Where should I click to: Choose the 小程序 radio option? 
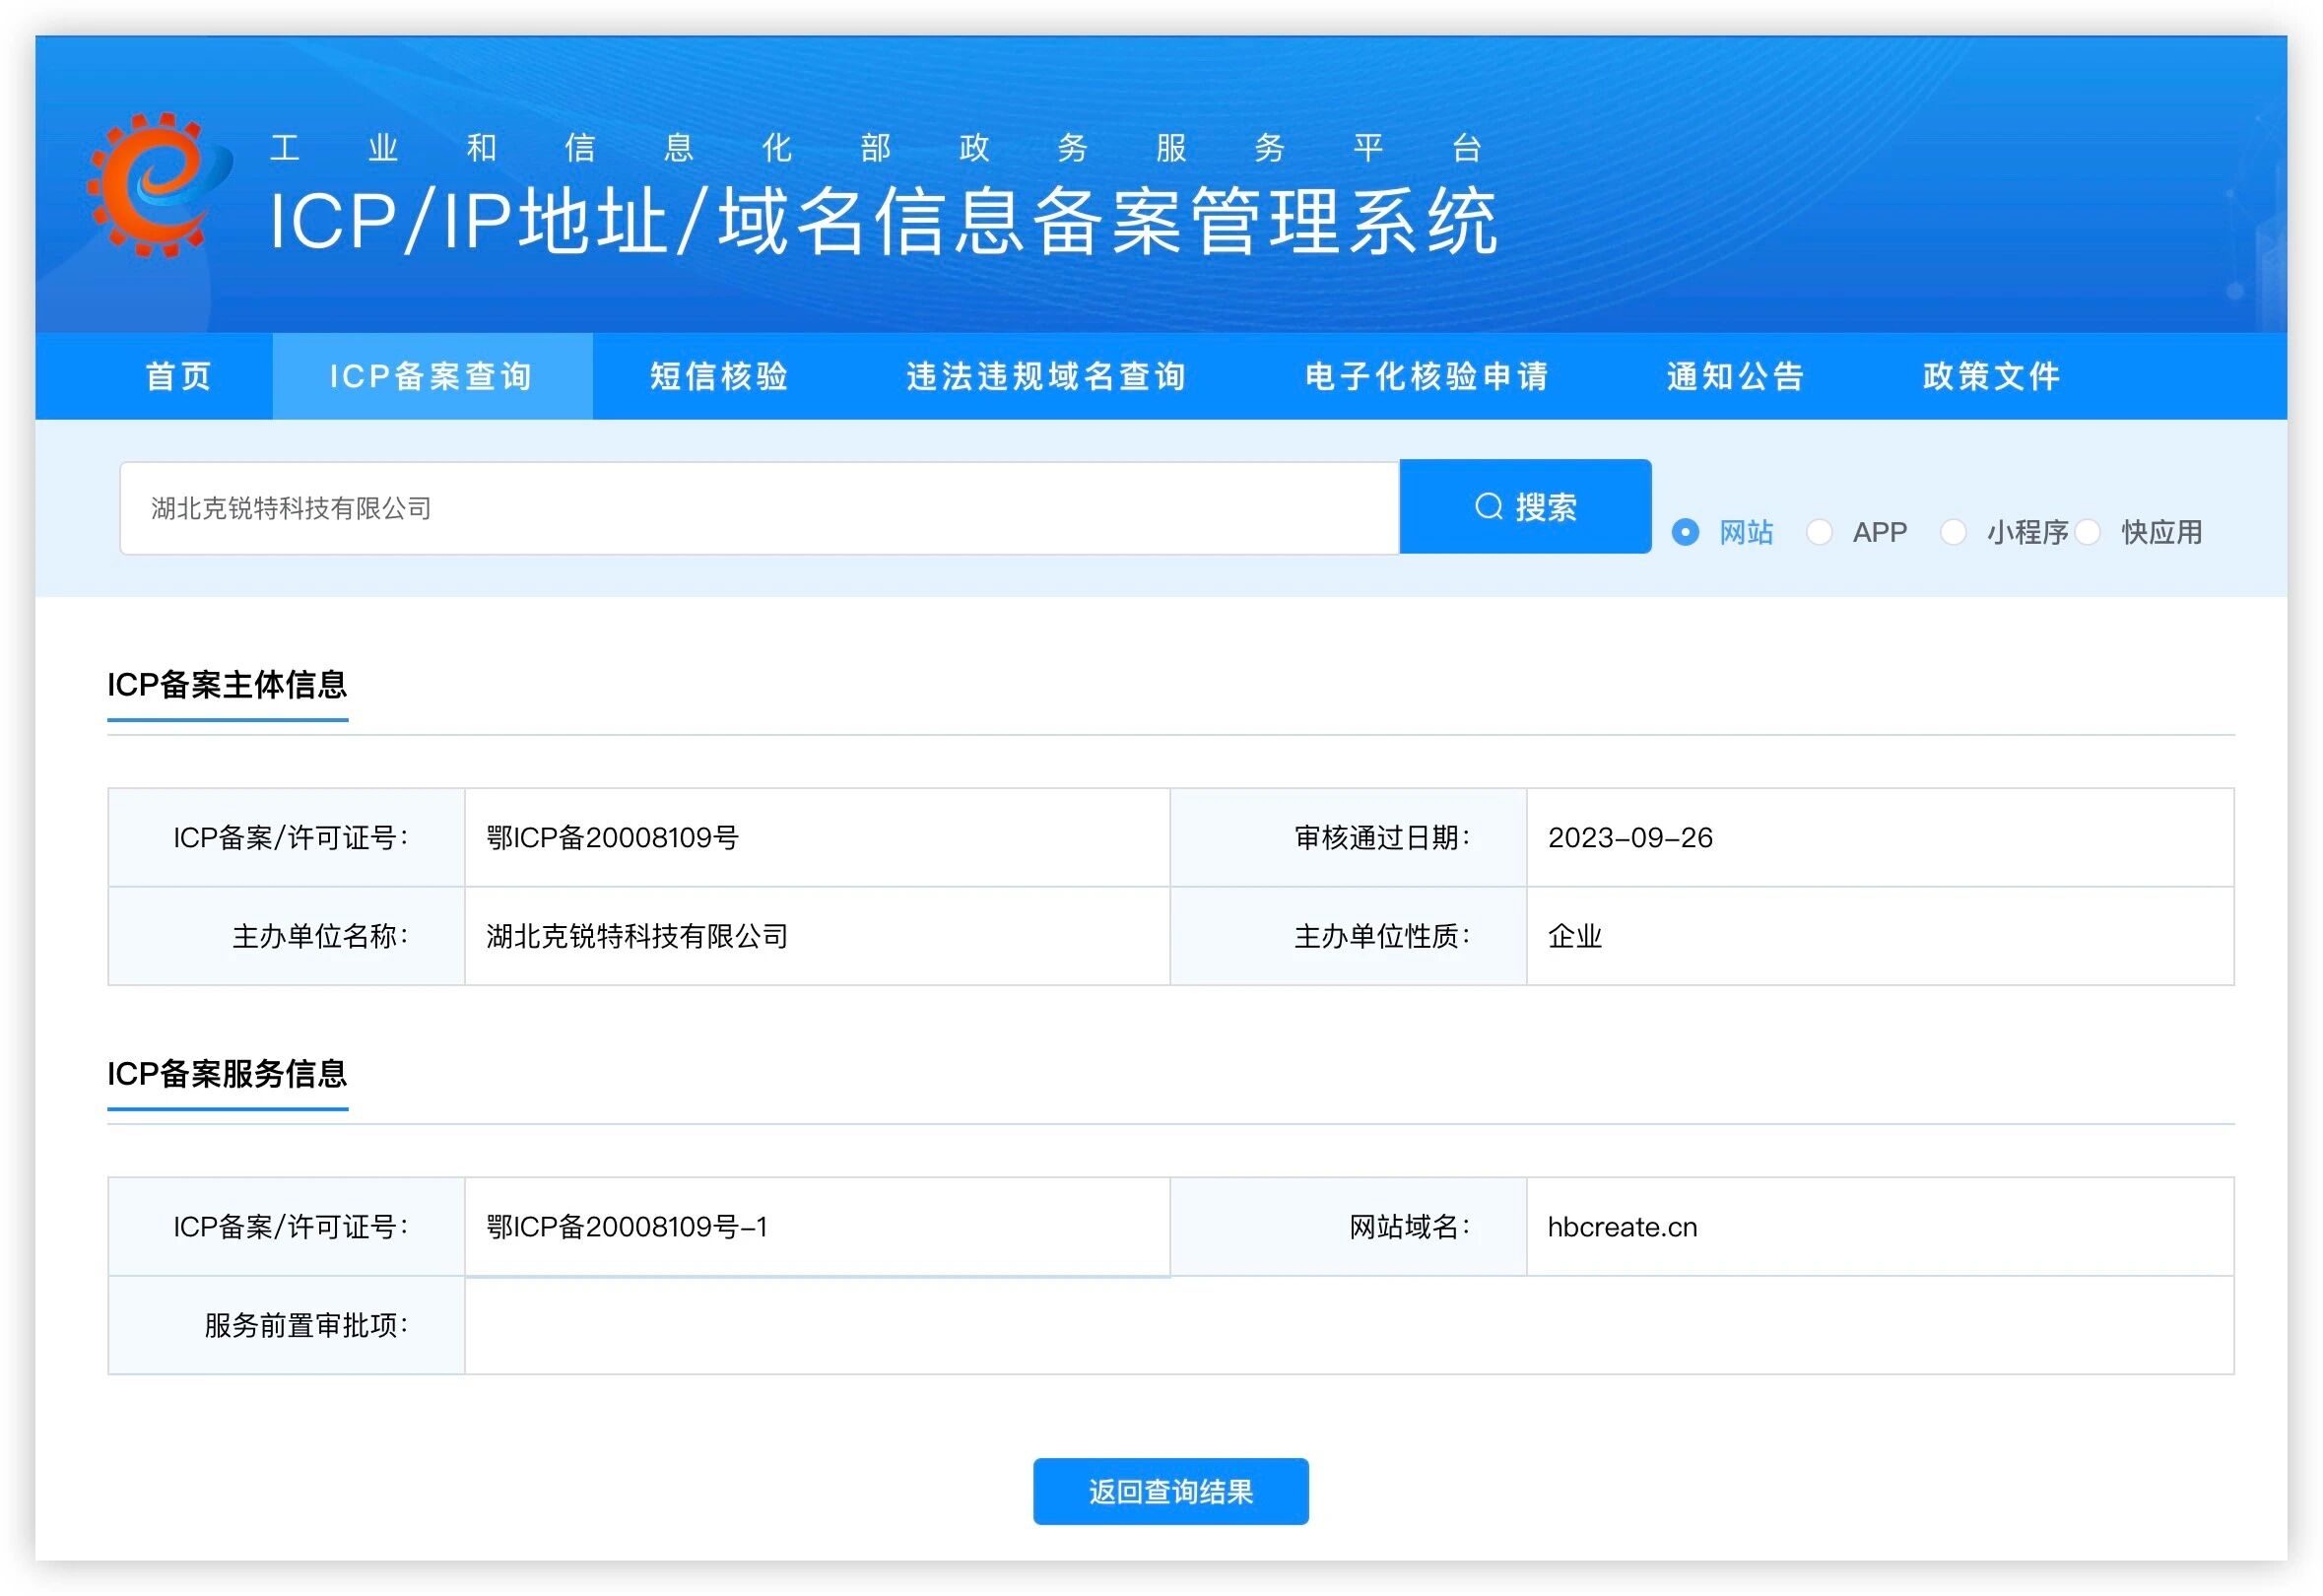(x=1953, y=532)
